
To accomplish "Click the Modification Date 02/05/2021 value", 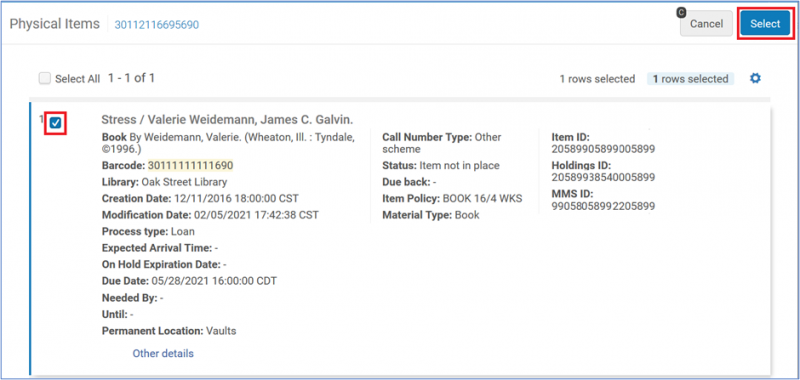I will click(256, 215).
